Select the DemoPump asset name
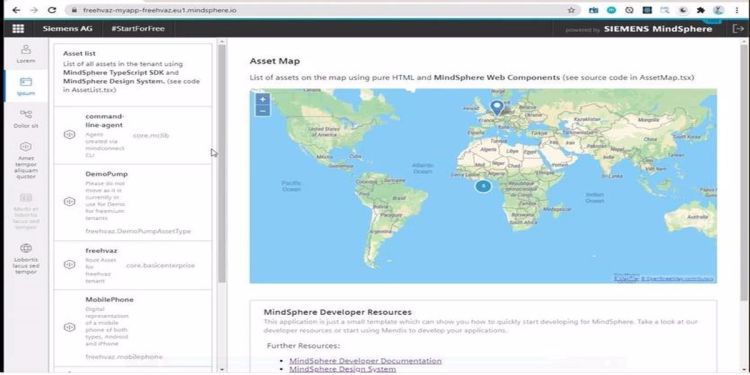This screenshot has width=750, height=375. (107, 174)
